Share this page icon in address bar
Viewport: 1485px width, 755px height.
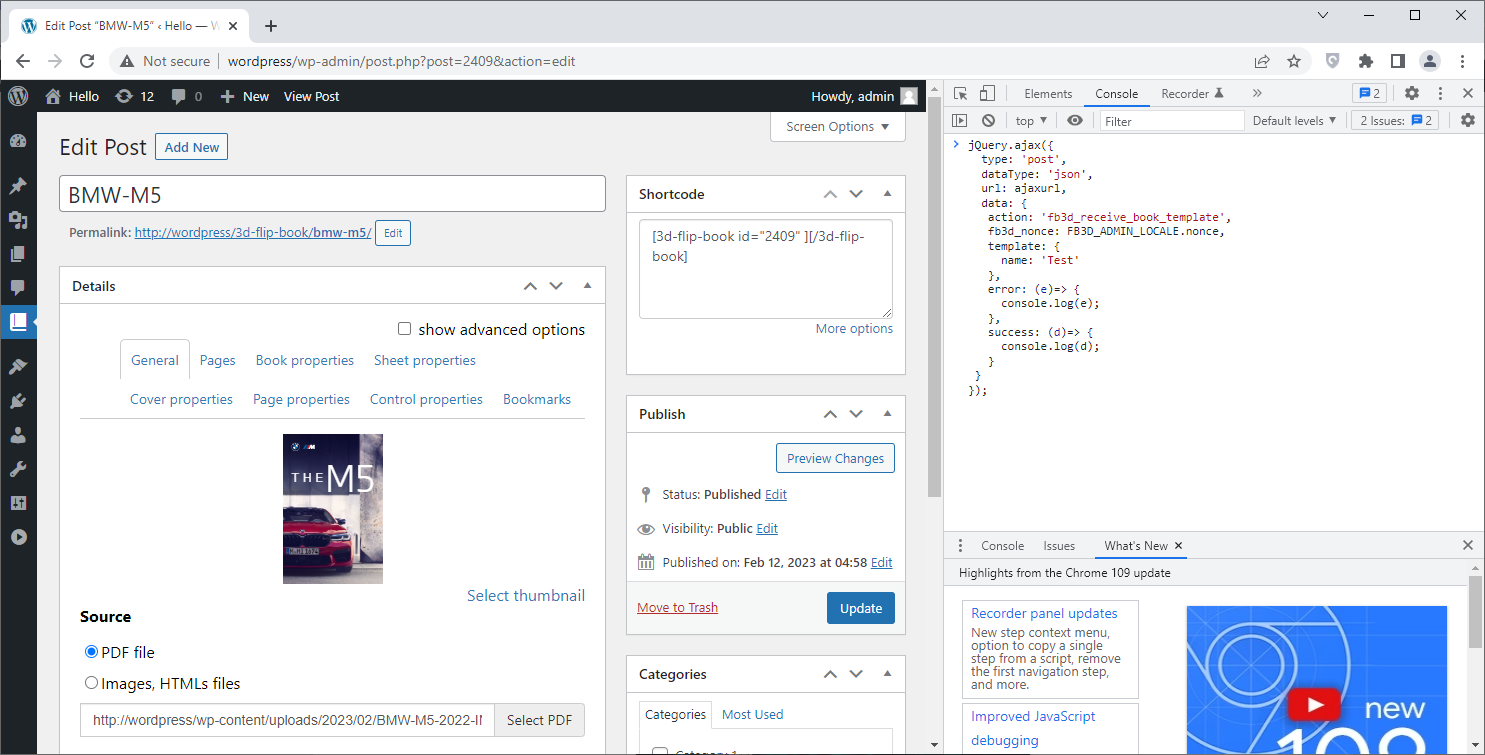tap(1262, 61)
